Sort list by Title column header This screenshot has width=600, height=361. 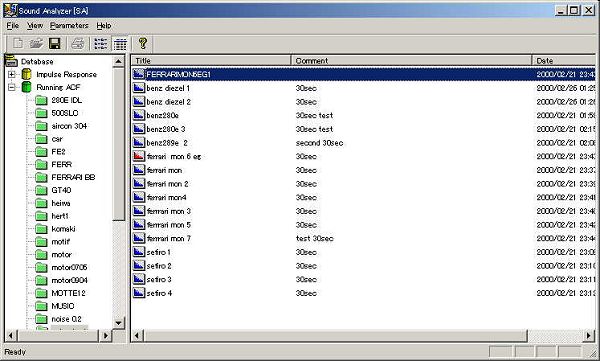point(211,60)
